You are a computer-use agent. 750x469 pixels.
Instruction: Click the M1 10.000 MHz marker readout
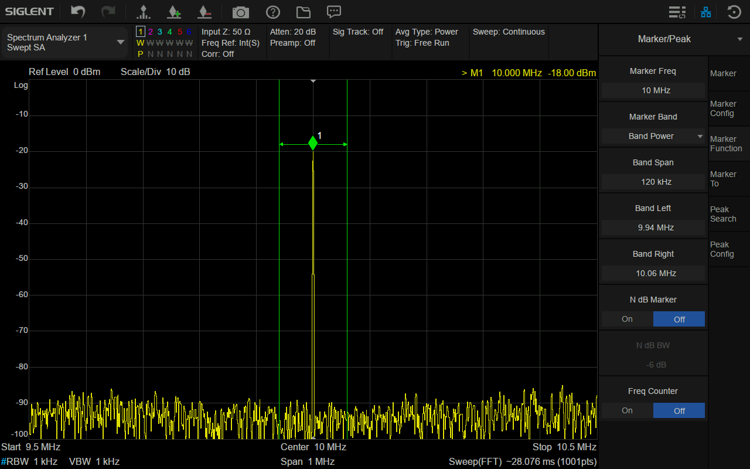click(x=529, y=73)
